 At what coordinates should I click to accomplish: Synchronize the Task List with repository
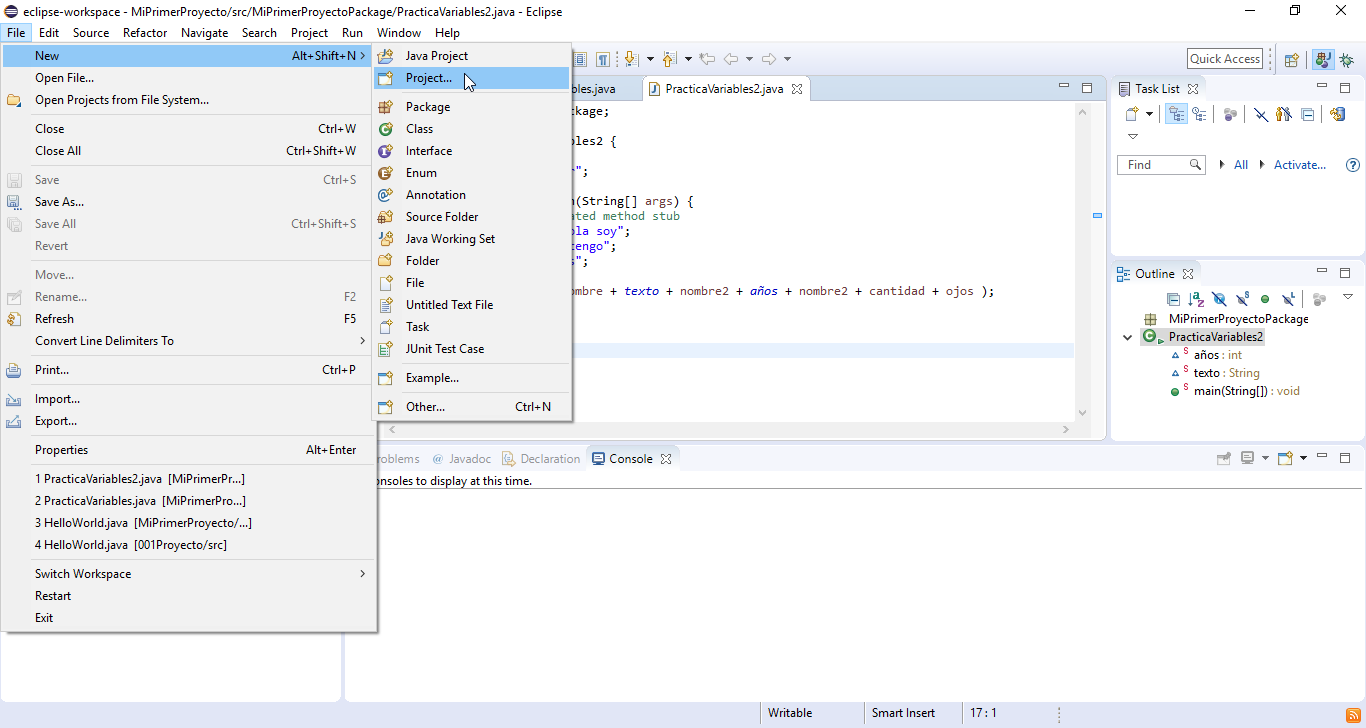[1338, 115]
